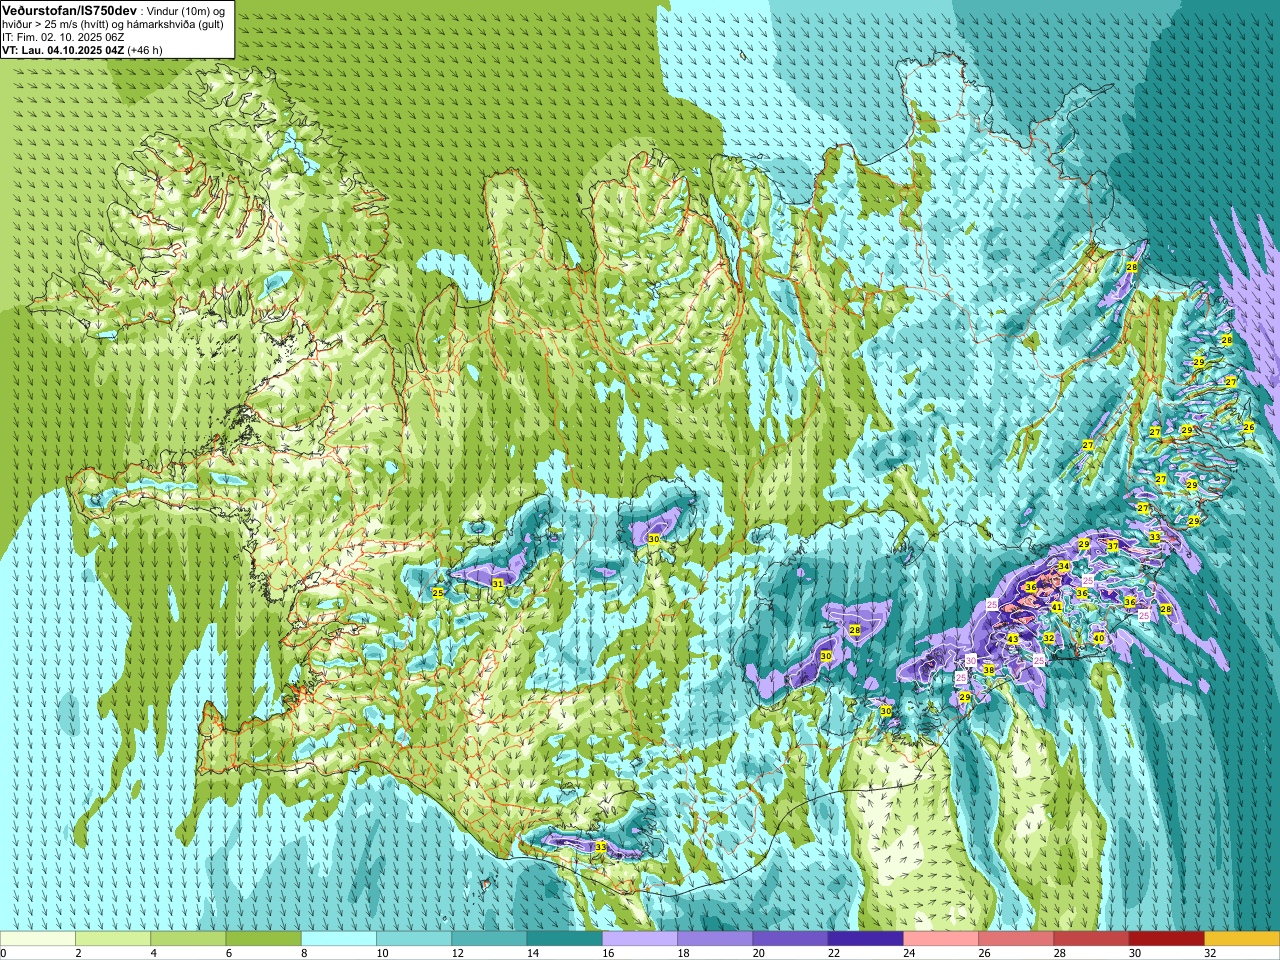Image resolution: width=1280 pixels, height=960 pixels.
Task: Click the yellow gust label 38
Action: (x=988, y=670)
